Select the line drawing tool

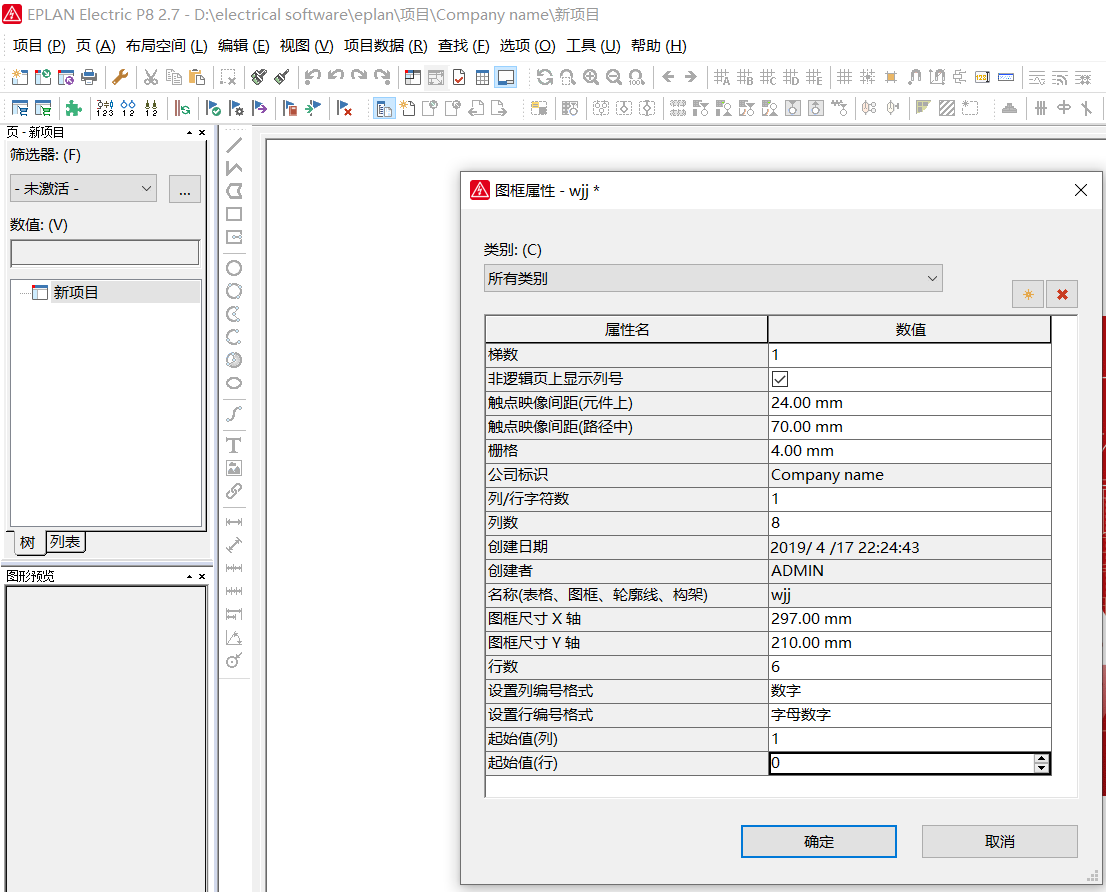pyautogui.click(x=234, y=145)
